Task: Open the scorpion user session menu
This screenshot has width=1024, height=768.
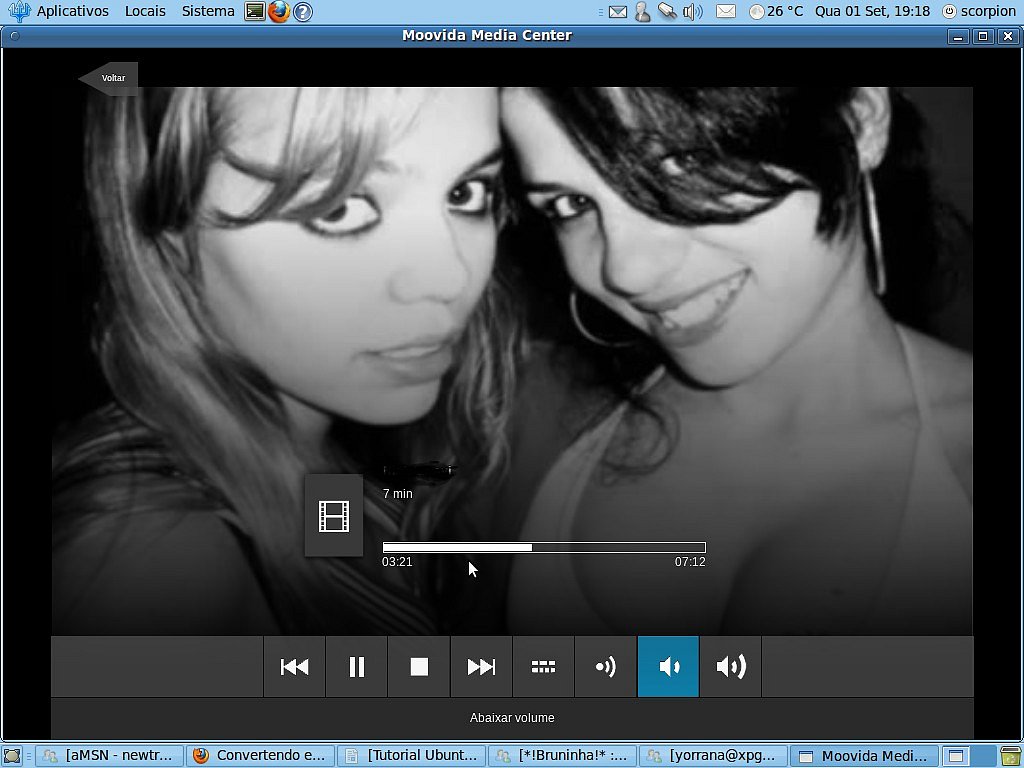Action: click(980, 11)
